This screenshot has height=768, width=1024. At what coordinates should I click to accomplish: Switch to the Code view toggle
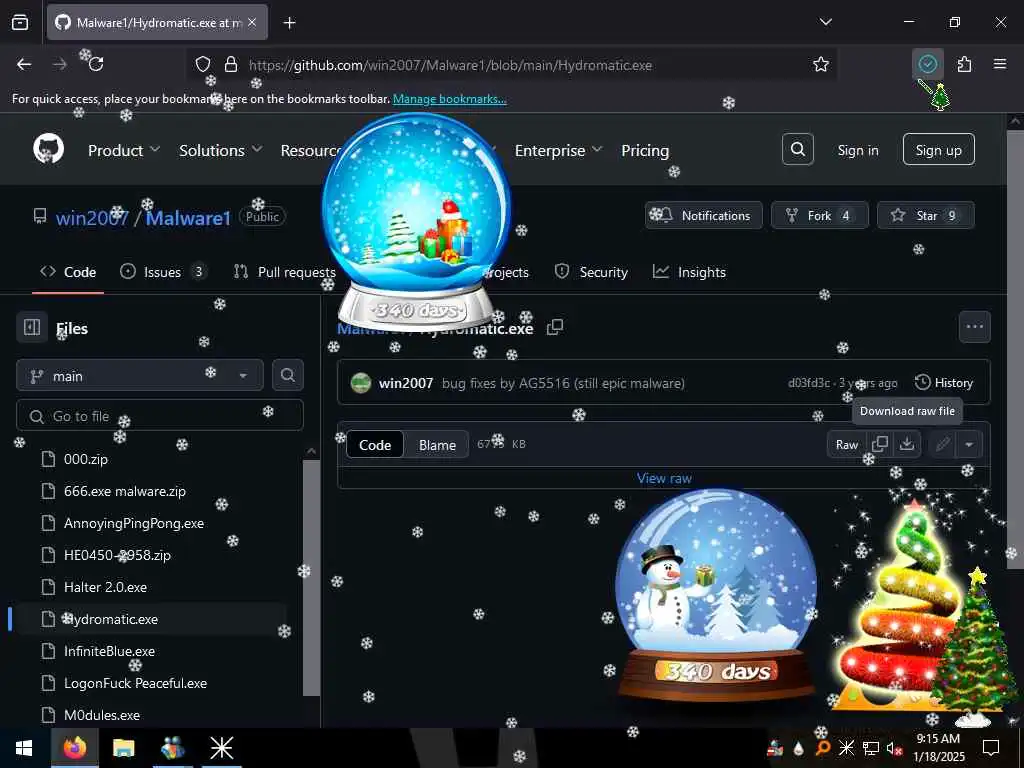click(375, 445)
